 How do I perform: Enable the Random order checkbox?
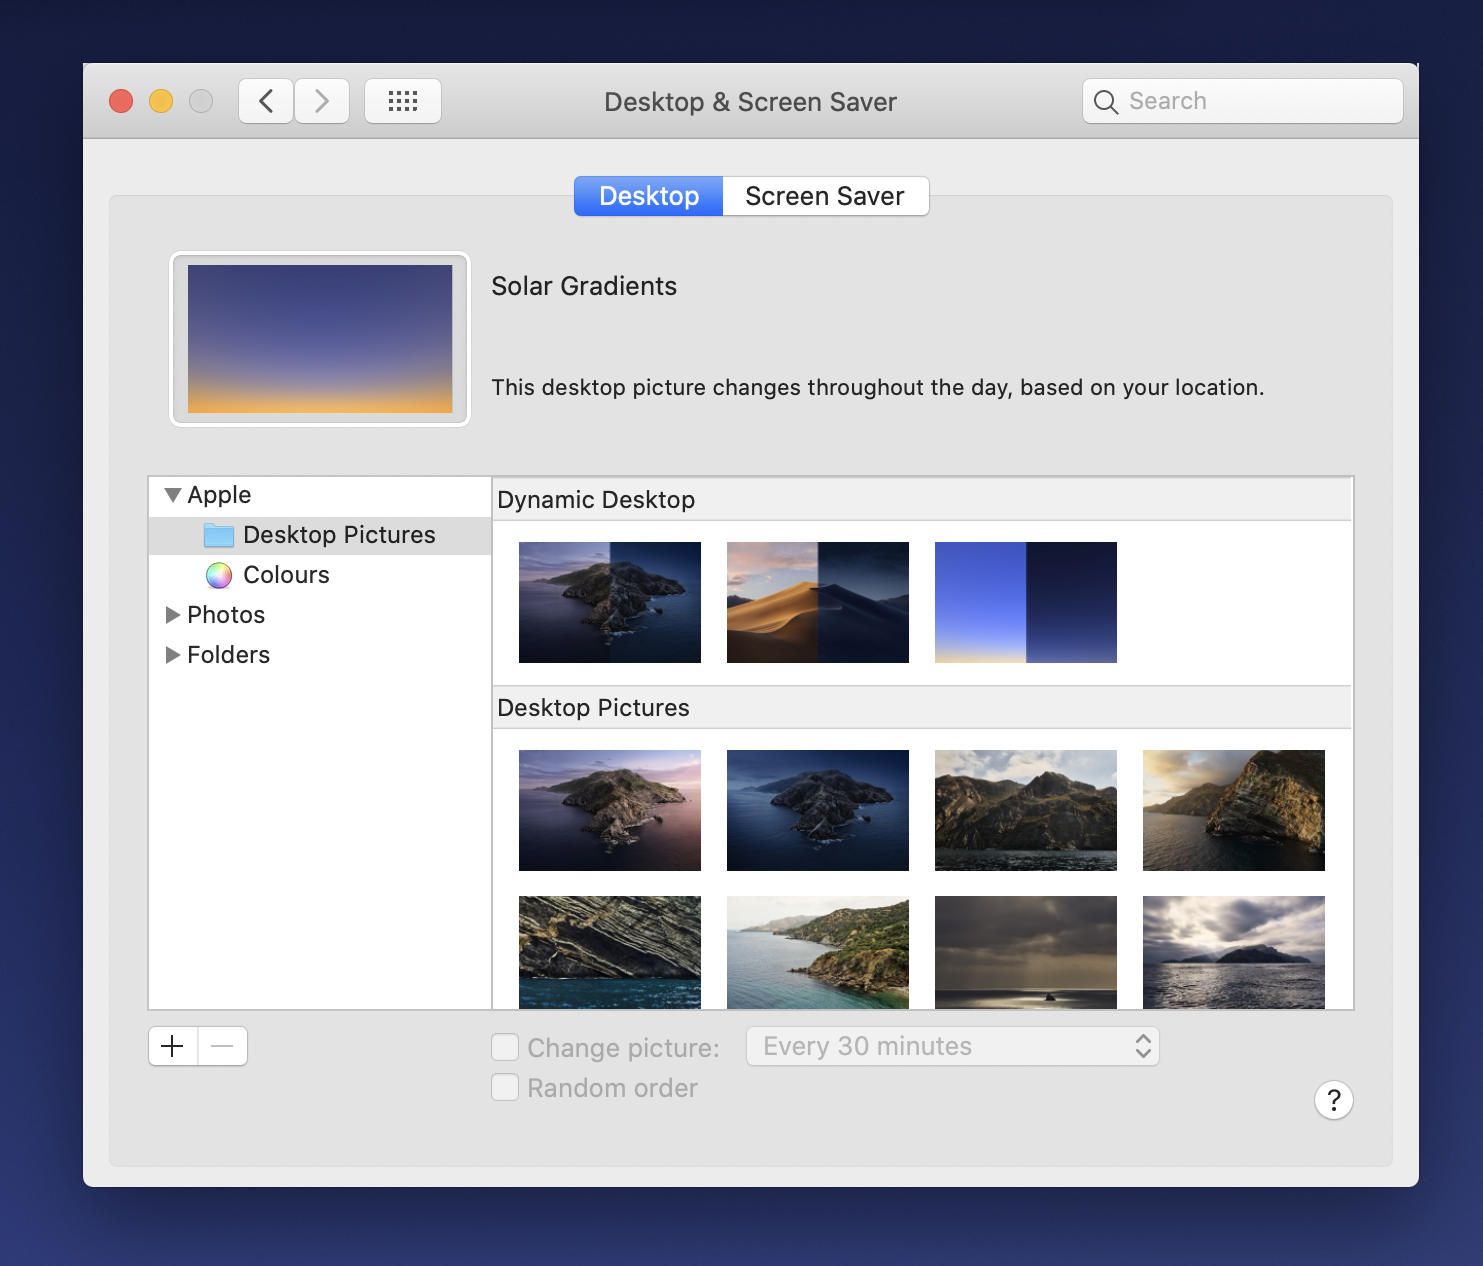click(x=505, y=1087)
